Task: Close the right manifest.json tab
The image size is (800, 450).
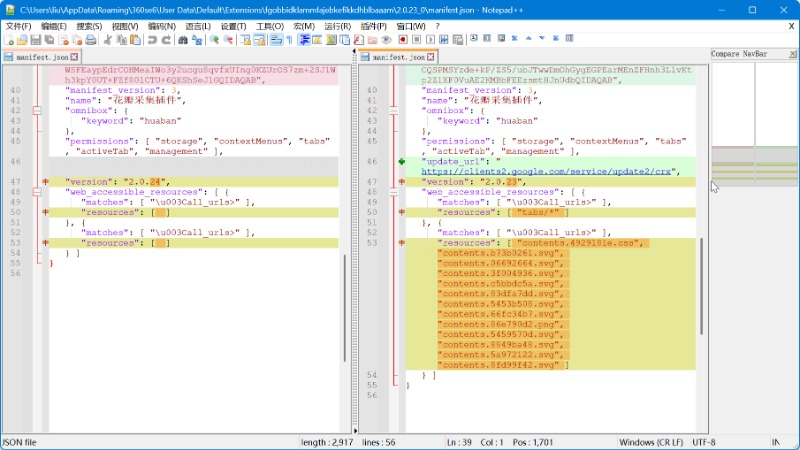Action: pos(431,58)
